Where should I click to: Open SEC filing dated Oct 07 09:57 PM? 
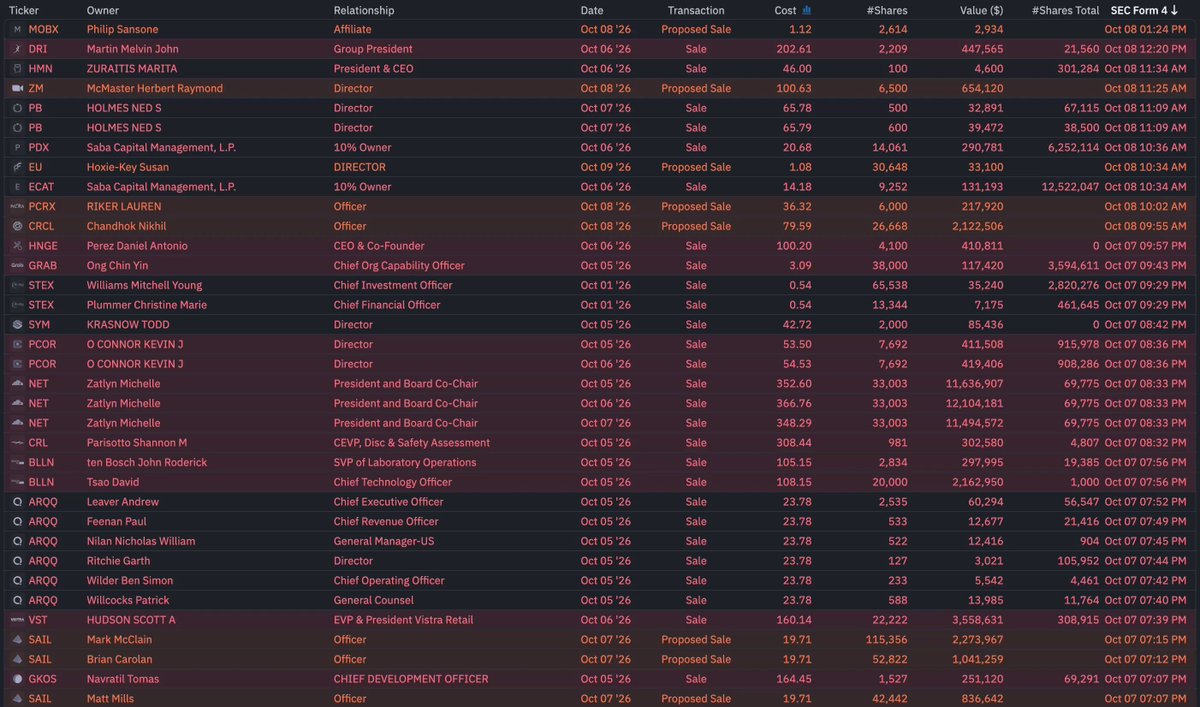pos(1145,246)
